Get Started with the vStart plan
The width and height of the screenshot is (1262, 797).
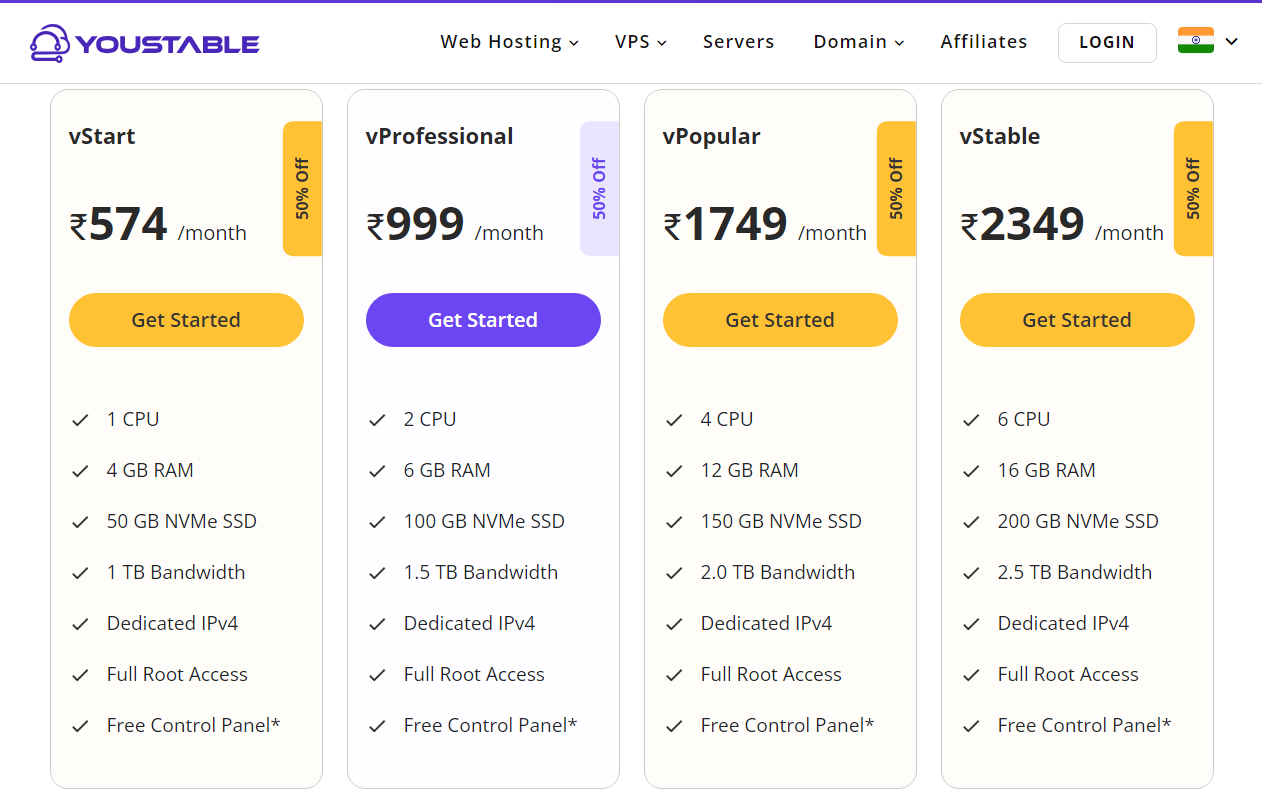pos(186,320)
